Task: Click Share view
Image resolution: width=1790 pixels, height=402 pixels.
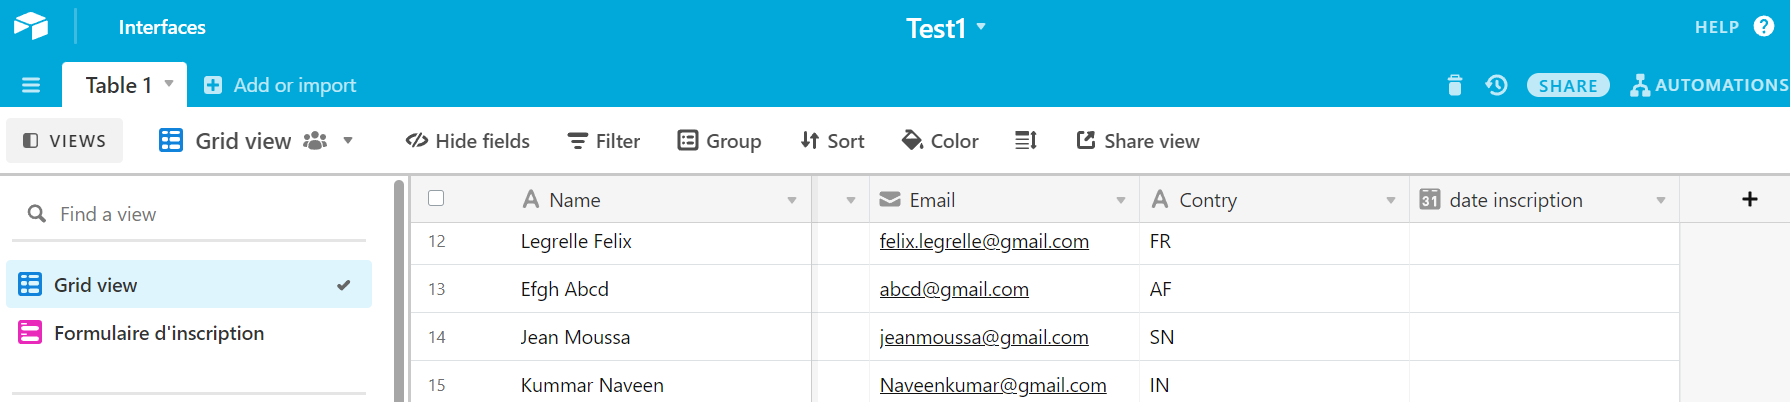Action: tap(1138, 141)
